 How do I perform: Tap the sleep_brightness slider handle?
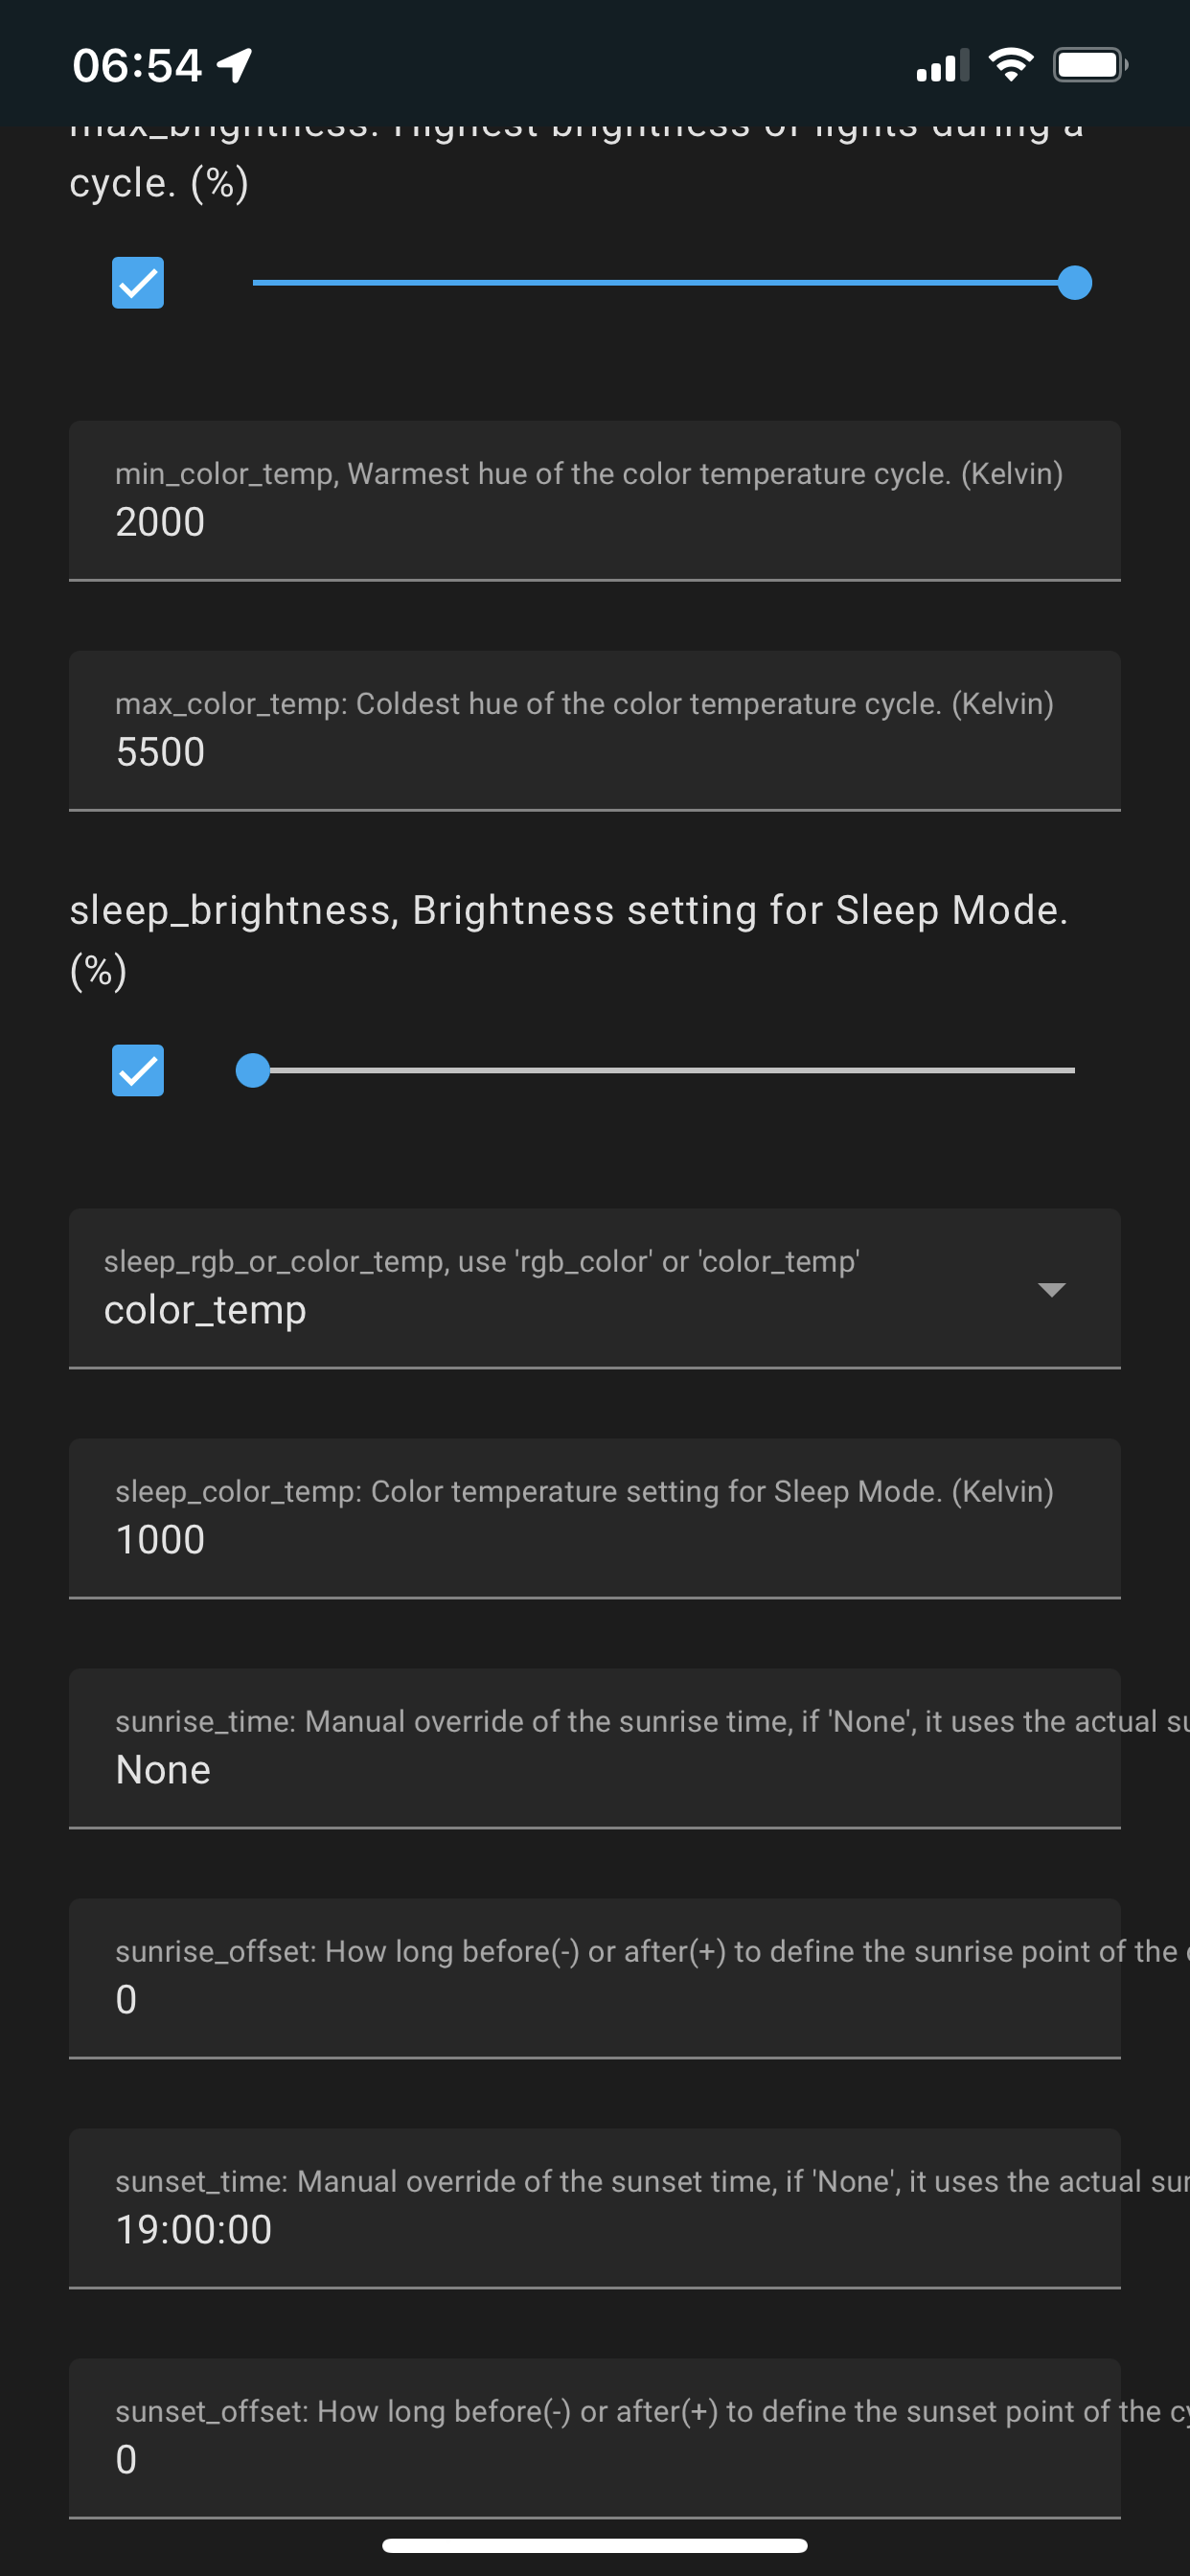pyautogui.click(x=253, y=1070)
